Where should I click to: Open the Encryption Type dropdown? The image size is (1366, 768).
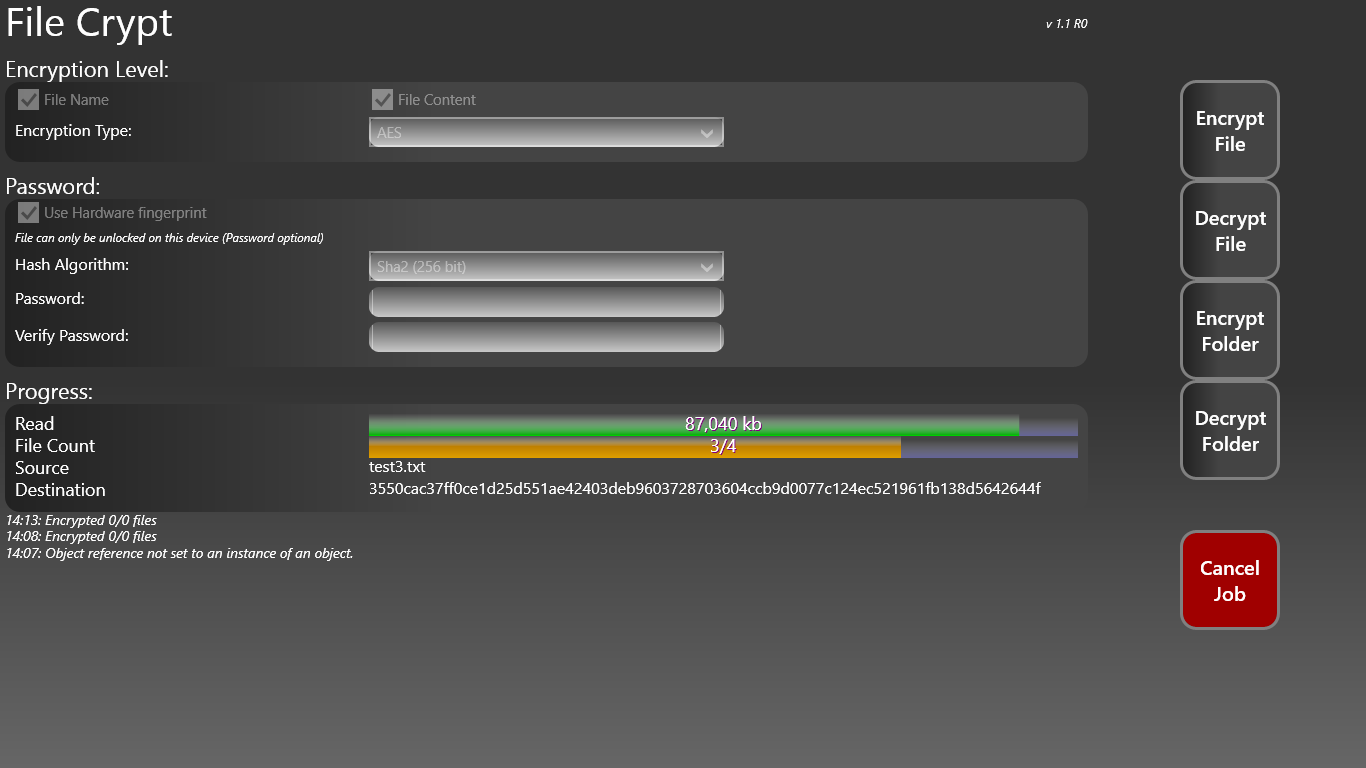coord(546,131)
